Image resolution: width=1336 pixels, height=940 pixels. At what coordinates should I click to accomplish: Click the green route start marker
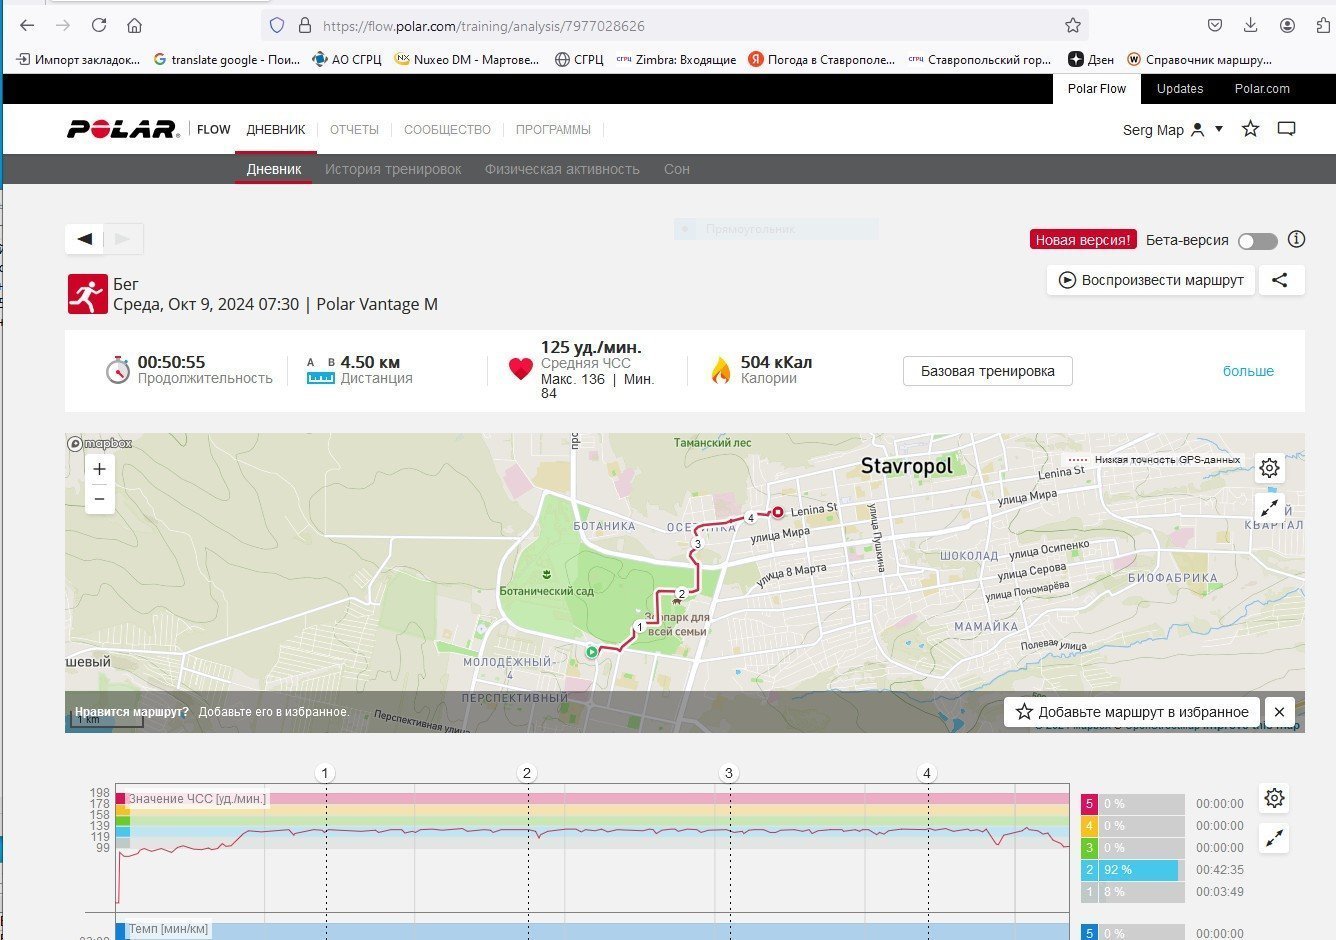pyautogui.click(x=592, y=652)
